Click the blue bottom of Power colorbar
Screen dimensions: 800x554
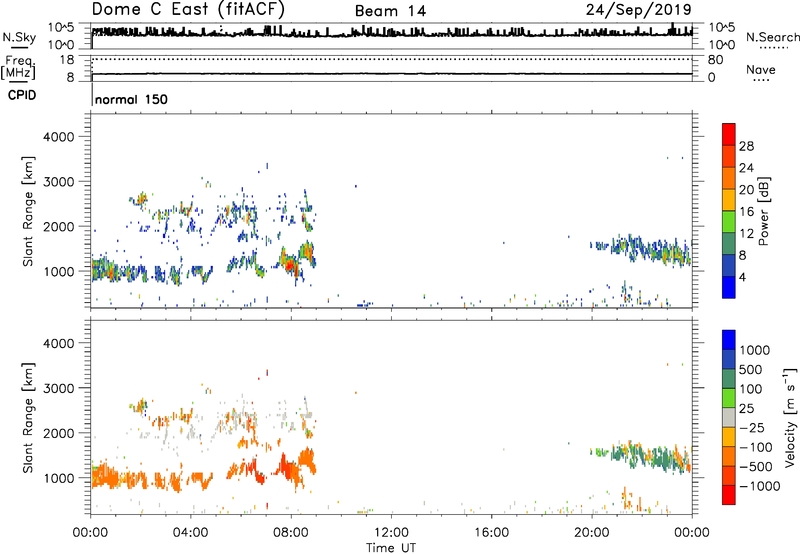point(729,287)
